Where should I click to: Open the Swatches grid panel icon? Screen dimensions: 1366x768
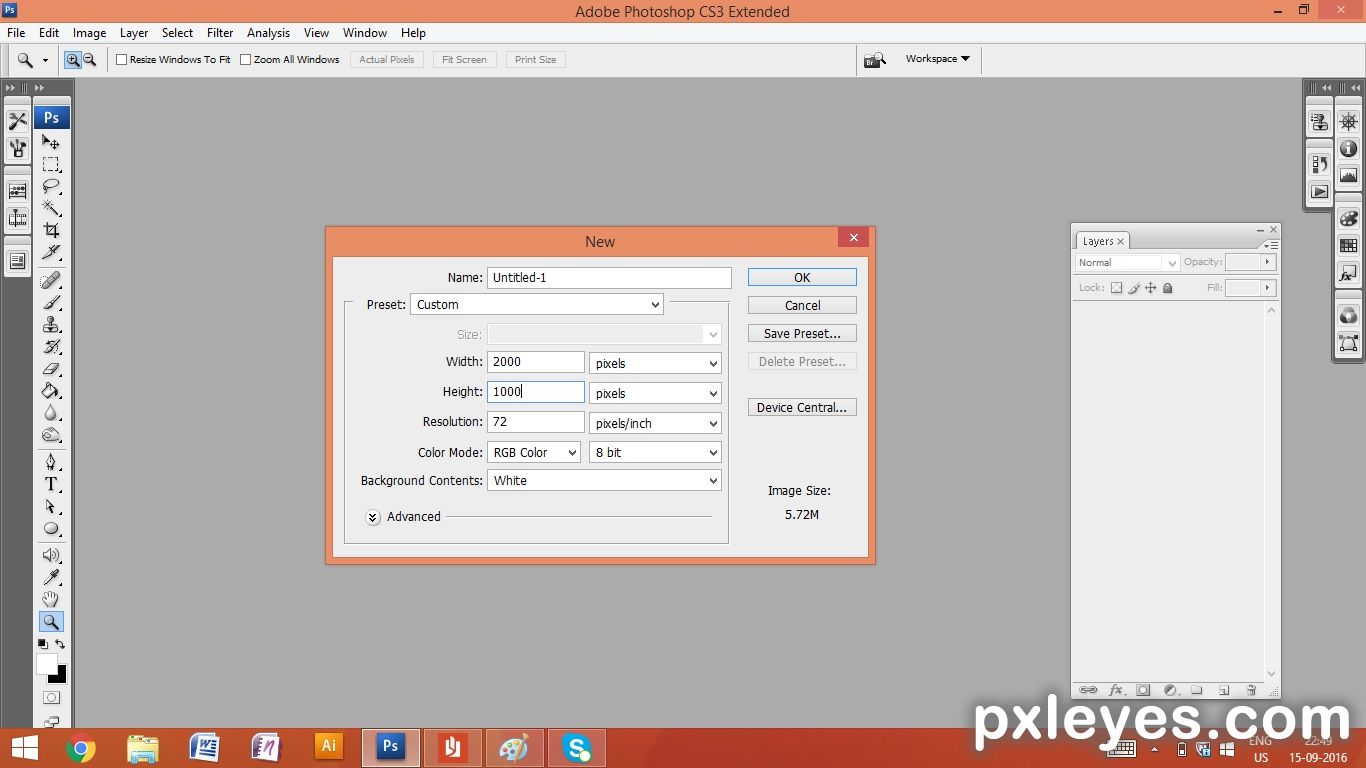pyautogui.click(x=1349, y=246)
